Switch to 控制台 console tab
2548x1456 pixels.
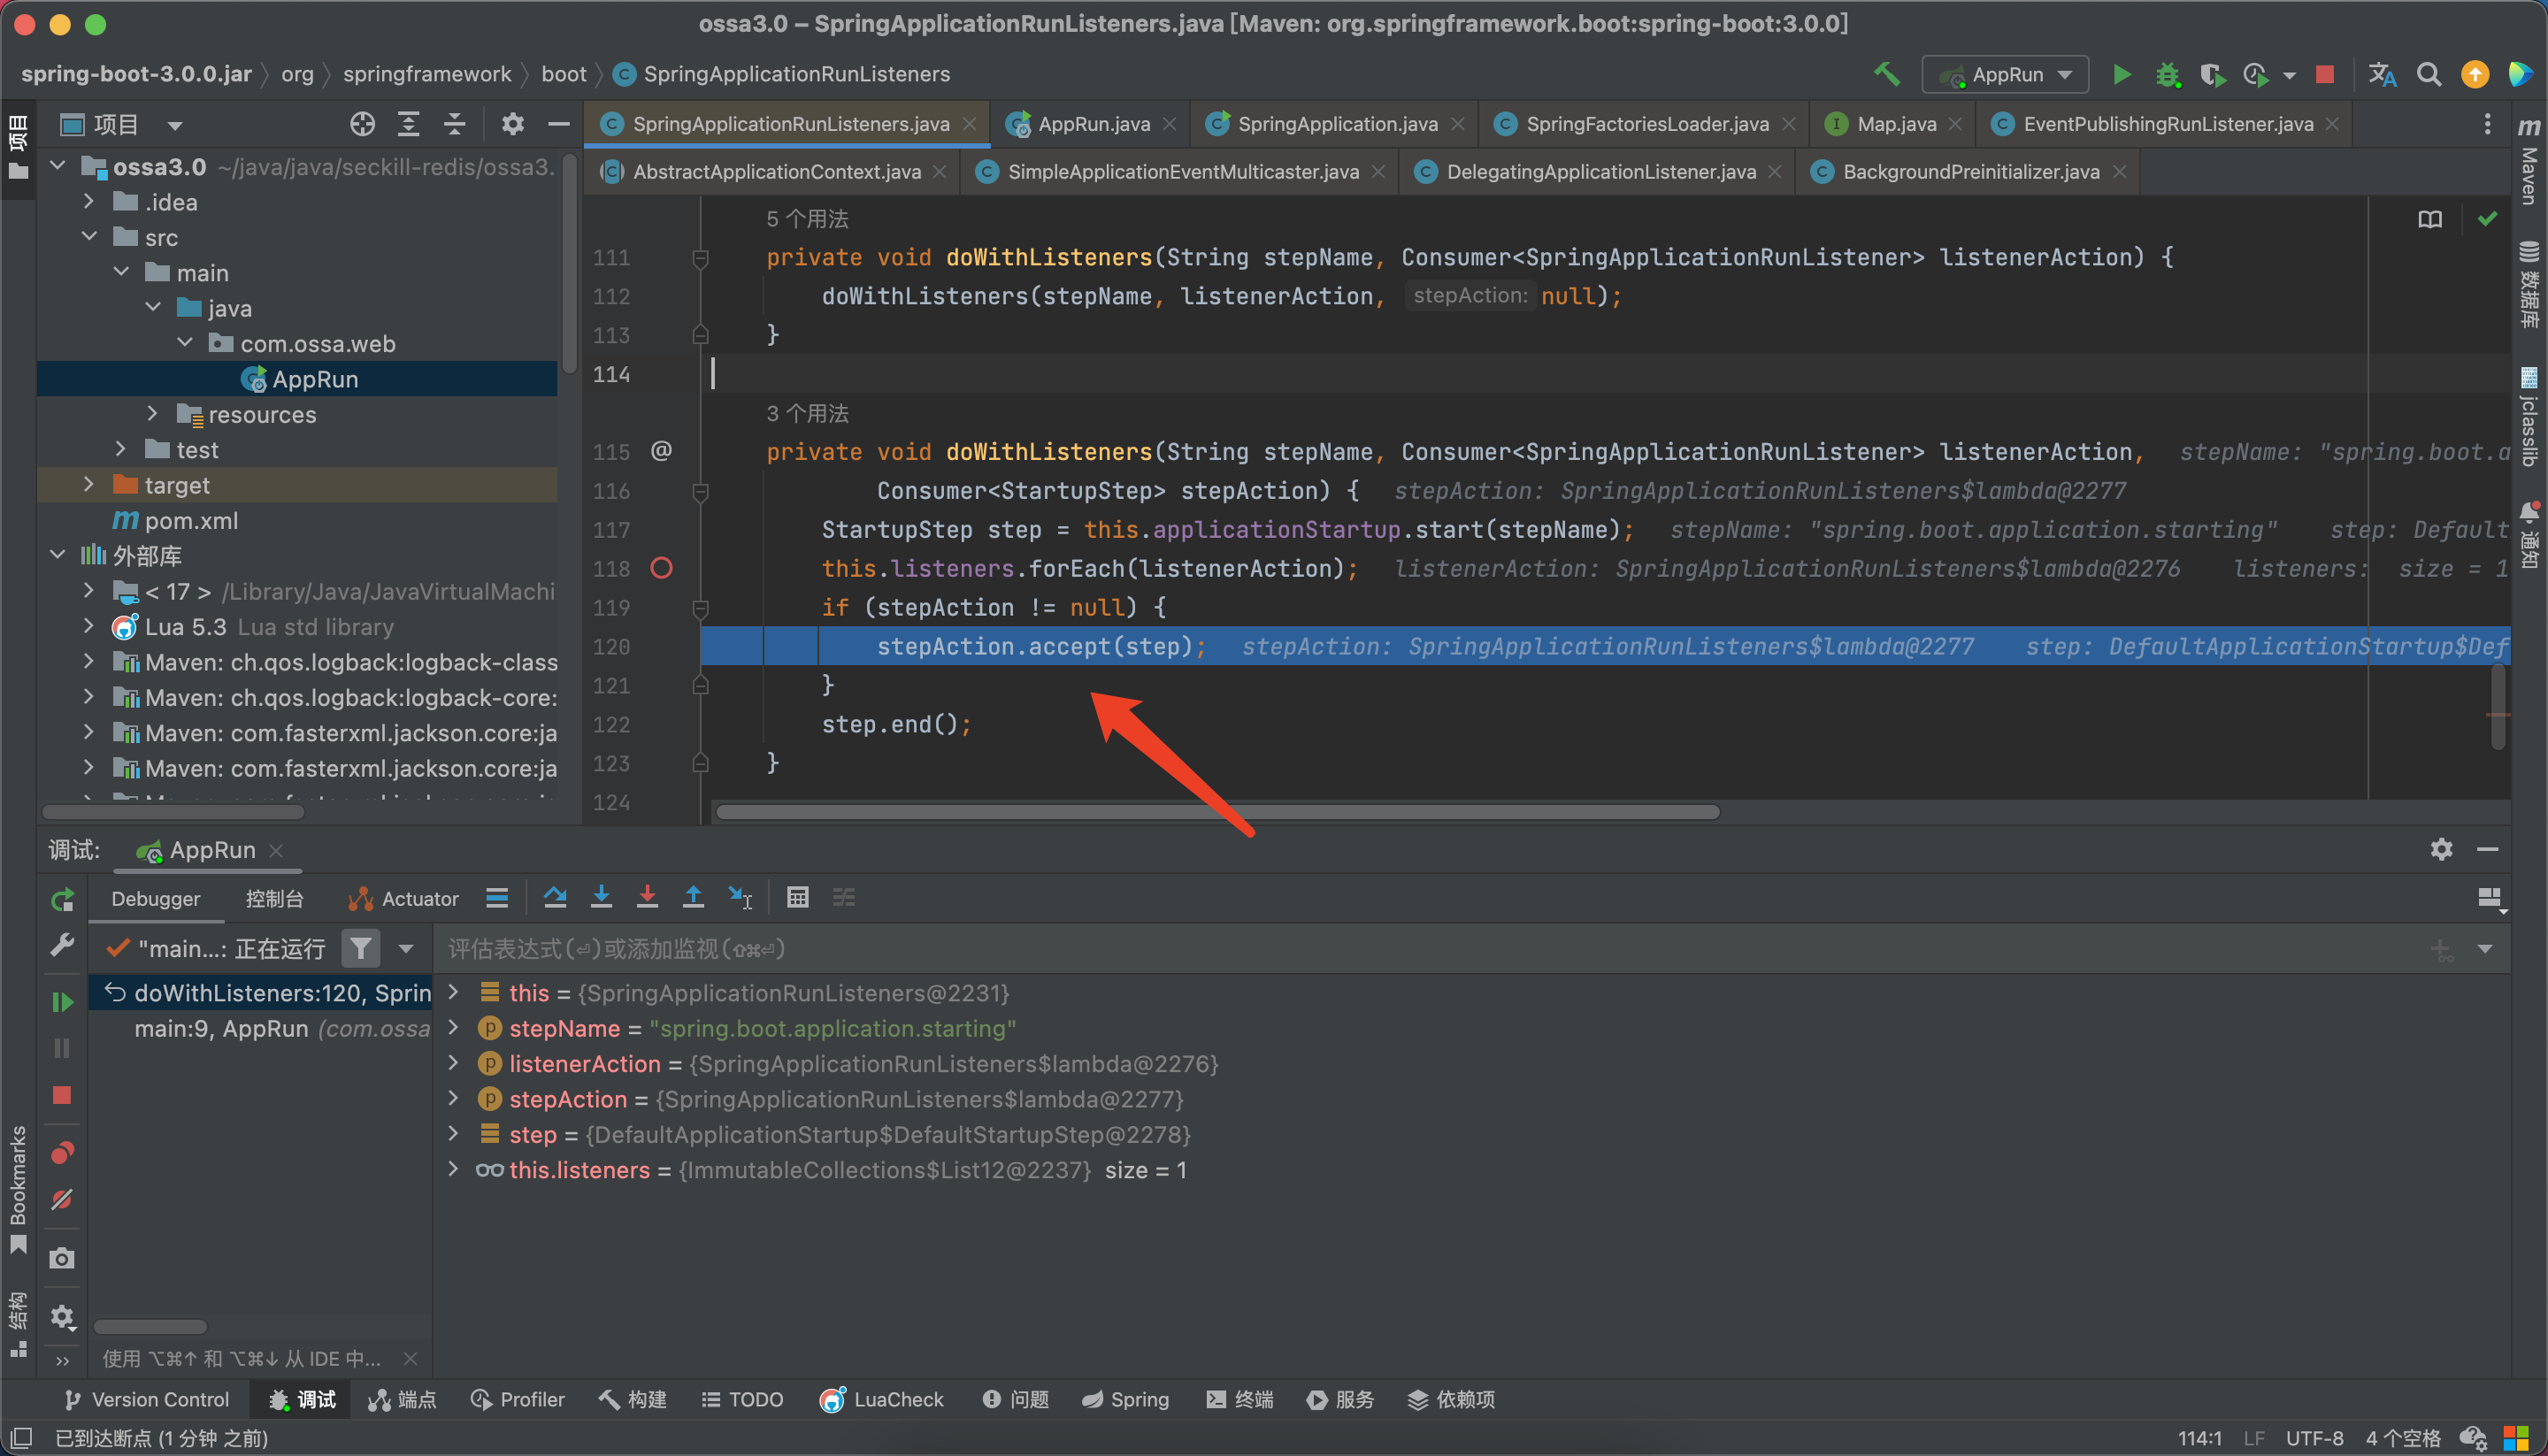[x=274, y=898]
